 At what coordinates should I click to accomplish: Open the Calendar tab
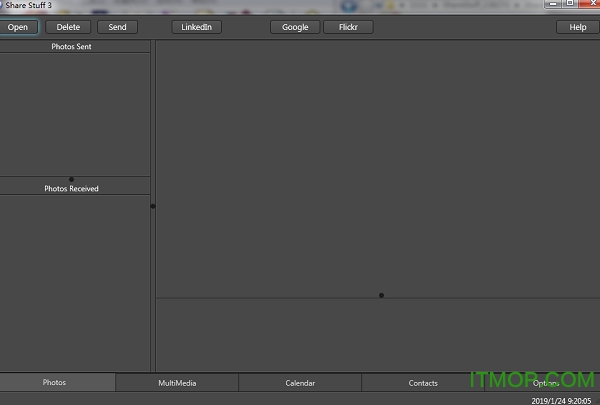click(300, 383)
